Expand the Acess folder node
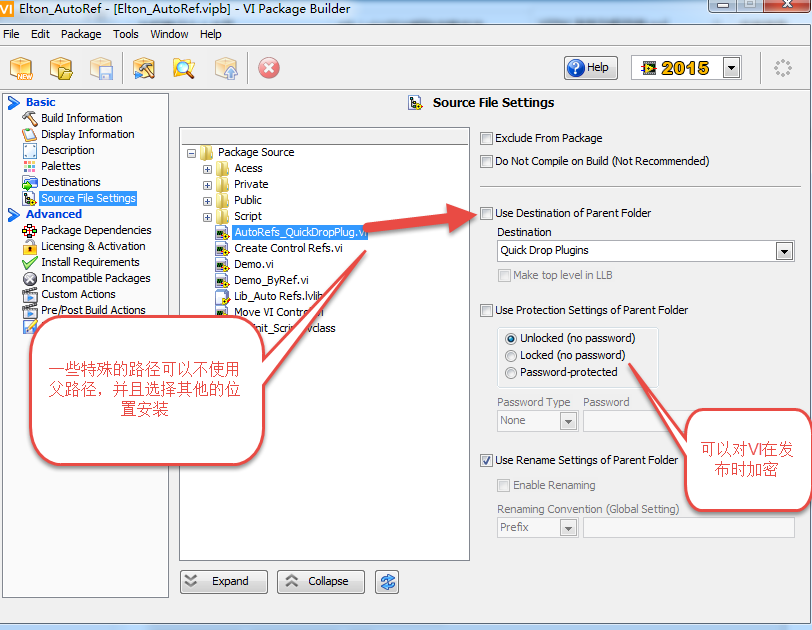Viewport: 812px width, 630px height. pos(207,169)
